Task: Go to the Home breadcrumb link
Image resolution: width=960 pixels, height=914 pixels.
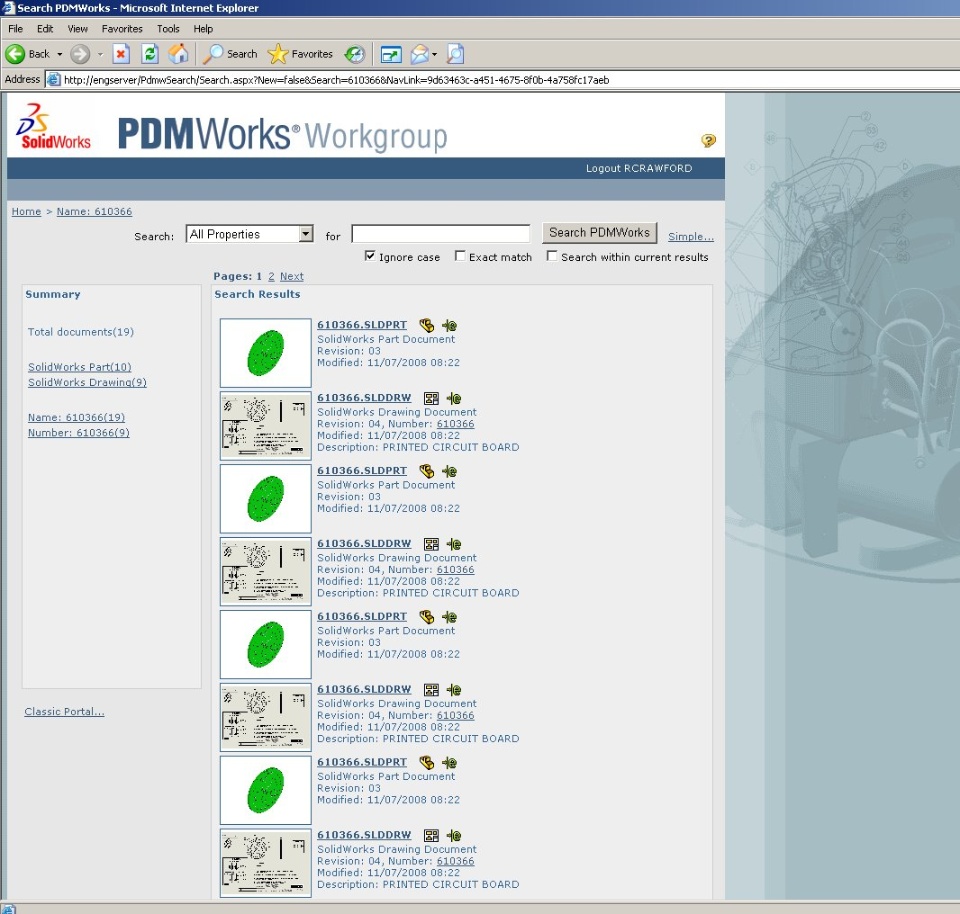Action: (26, 212)
